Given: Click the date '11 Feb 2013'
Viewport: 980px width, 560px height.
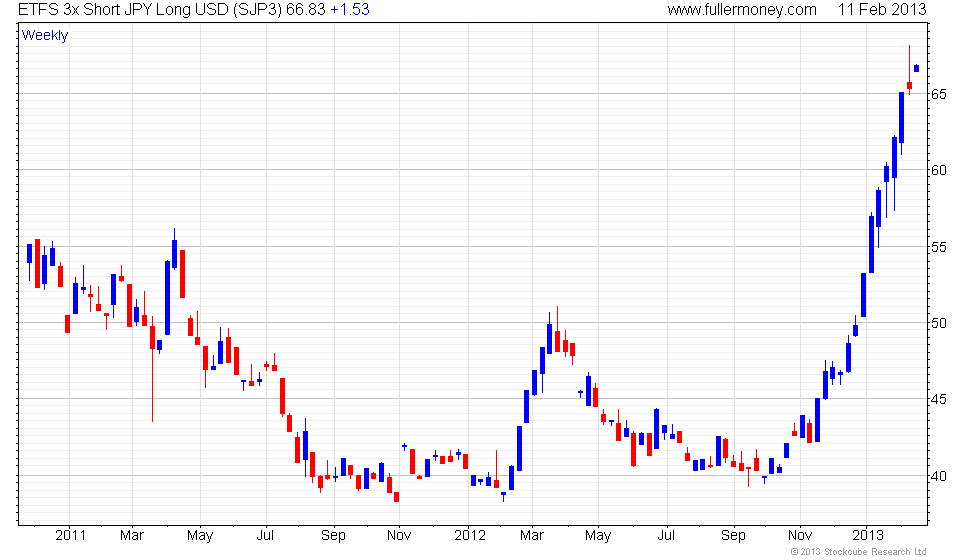Looking at the screenshot, I should click(x=882, y=10).
